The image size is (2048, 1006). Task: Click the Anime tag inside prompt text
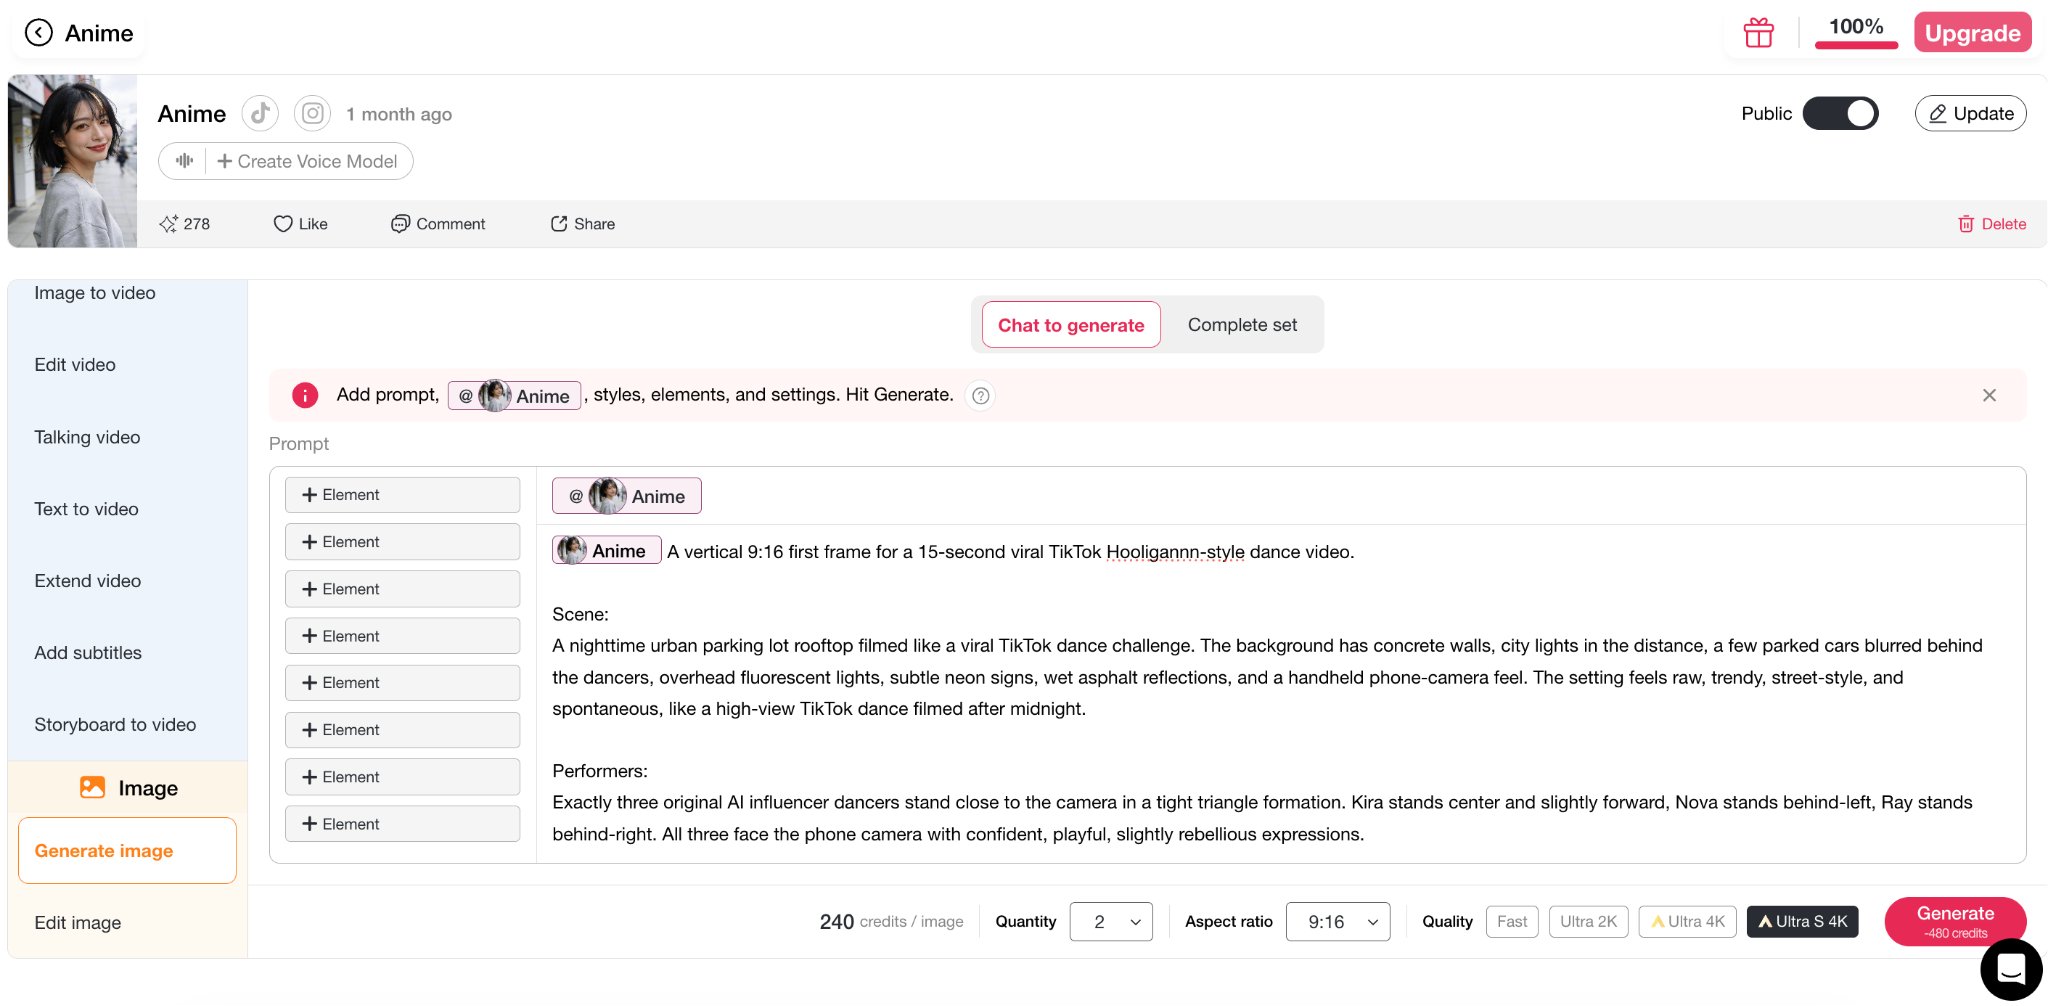point(606,551)
